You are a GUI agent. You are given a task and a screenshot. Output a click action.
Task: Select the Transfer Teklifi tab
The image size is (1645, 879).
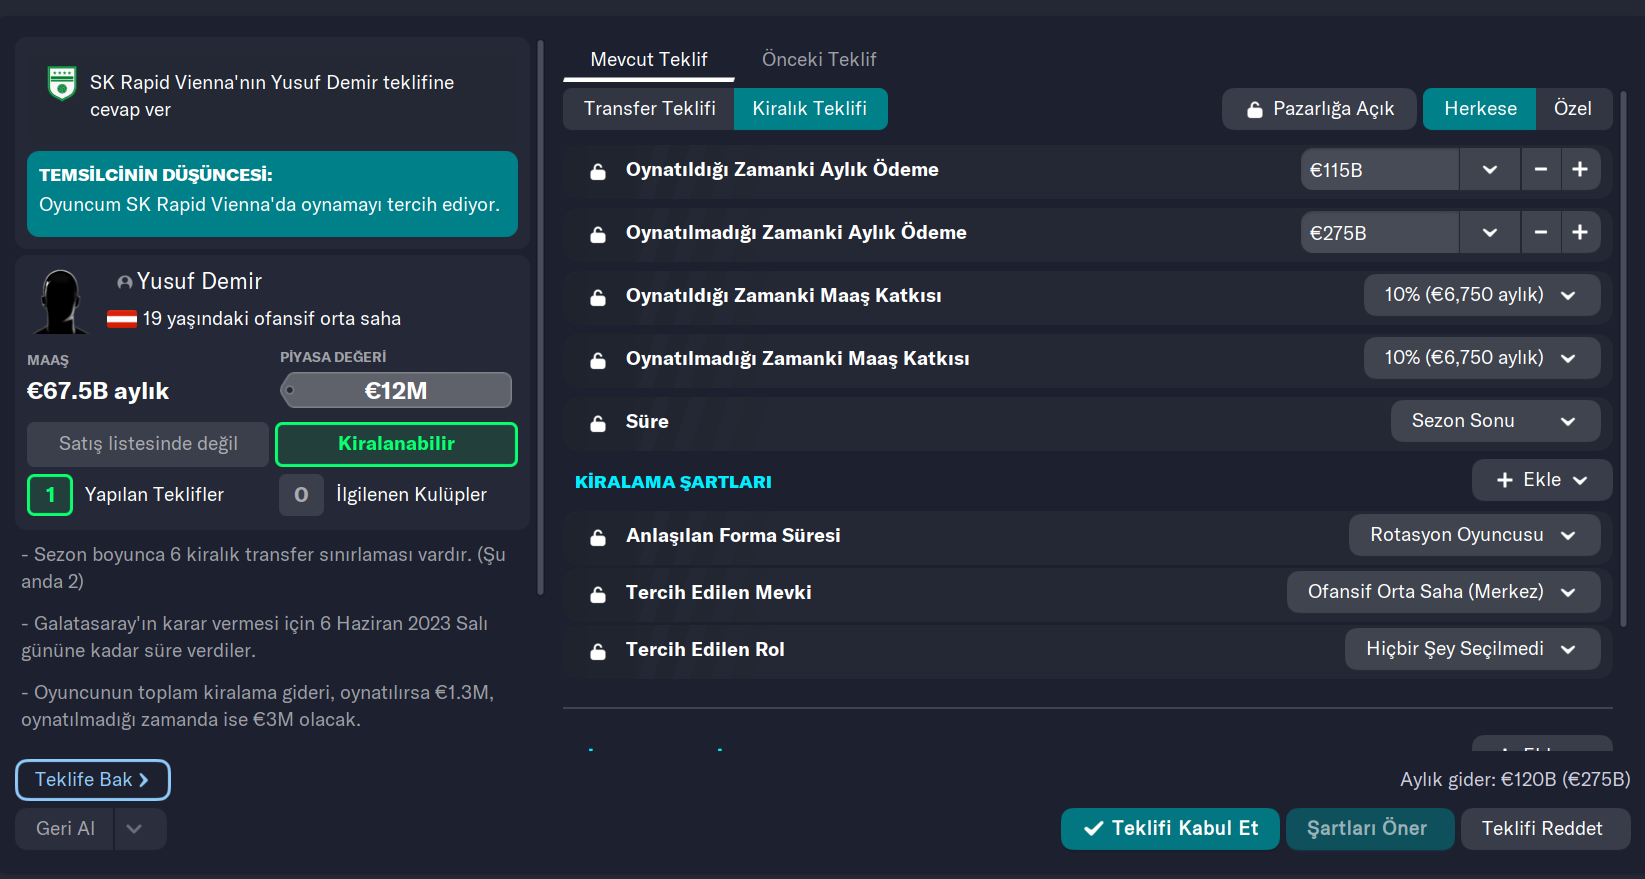[x=649, y=109]
